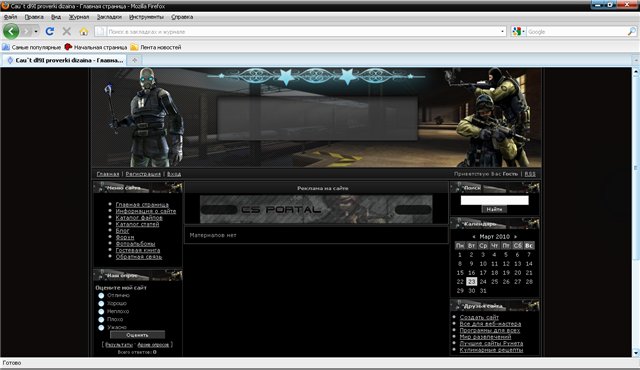Click the Найти search button
This screenshot has height=370, width=640.
tap(494, 209)
